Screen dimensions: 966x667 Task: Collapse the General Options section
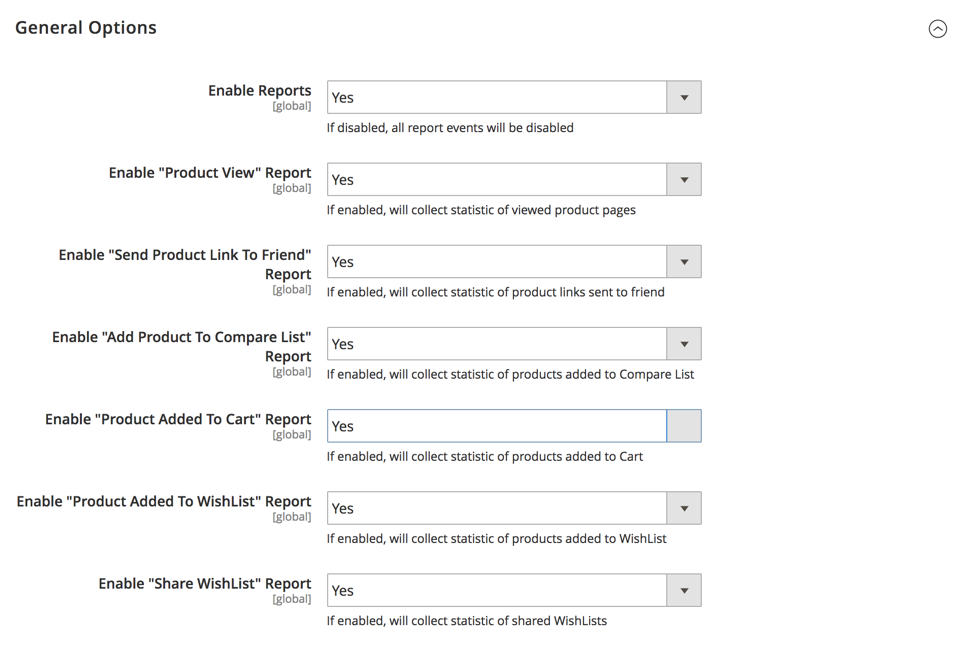[x=938, y=29]
